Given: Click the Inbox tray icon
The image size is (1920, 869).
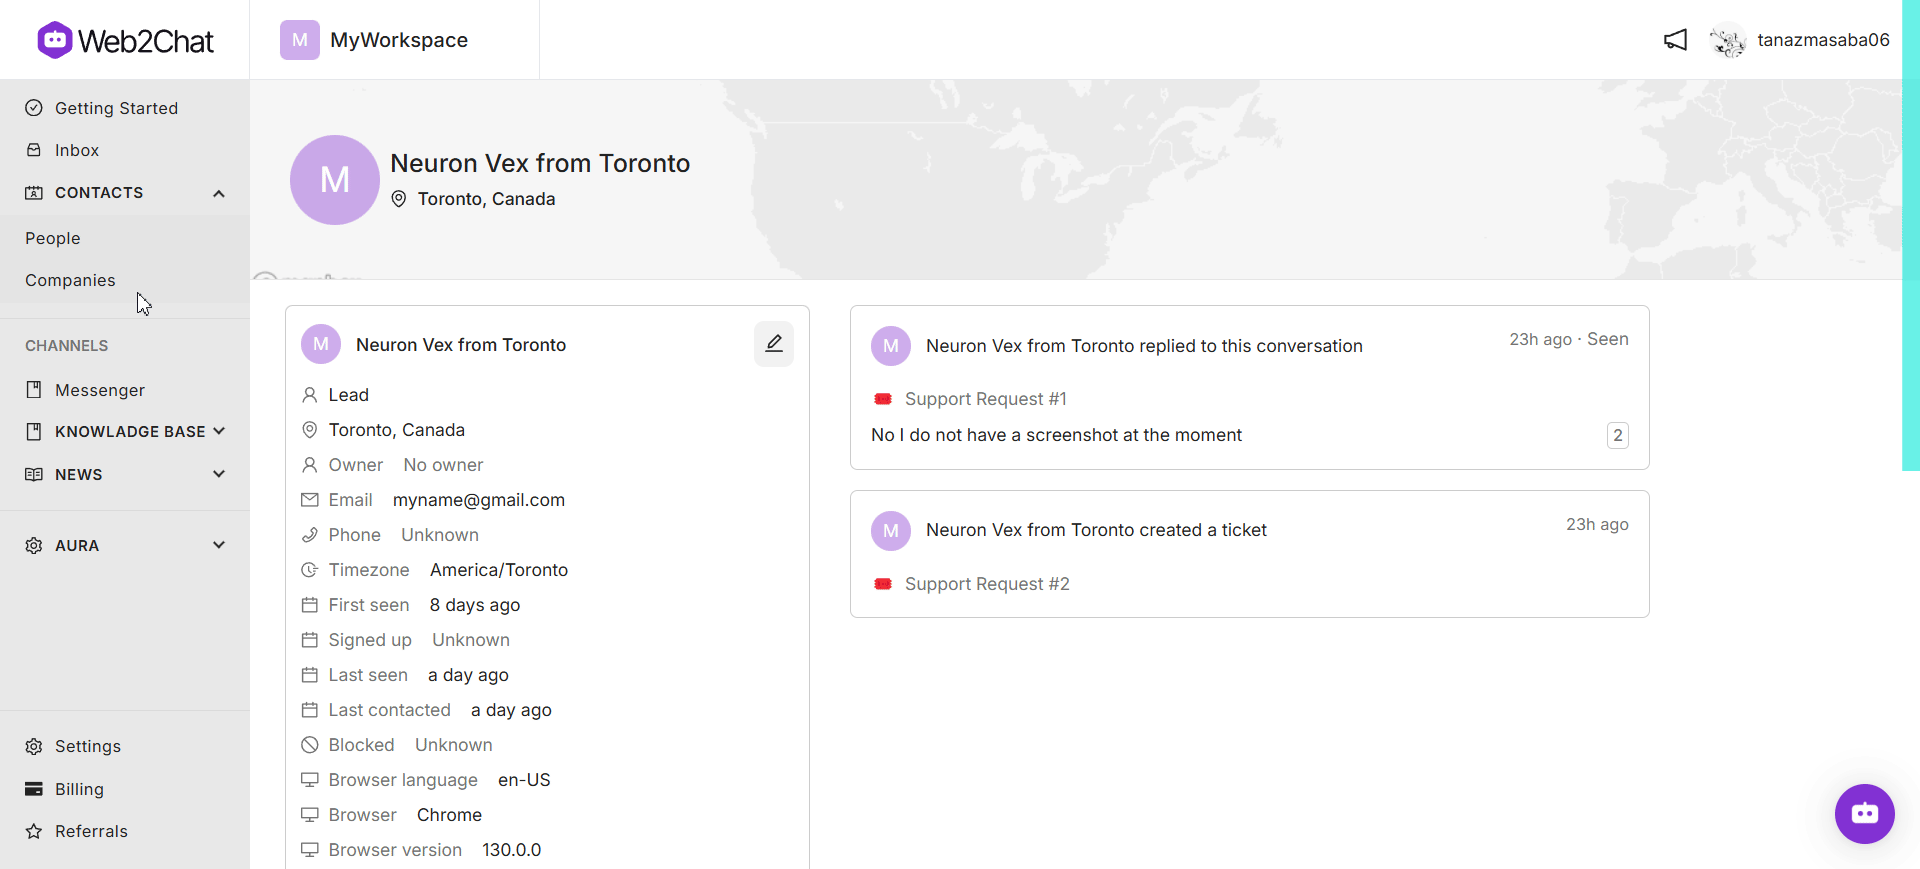Looking at the screenshot, I should 34,150.
